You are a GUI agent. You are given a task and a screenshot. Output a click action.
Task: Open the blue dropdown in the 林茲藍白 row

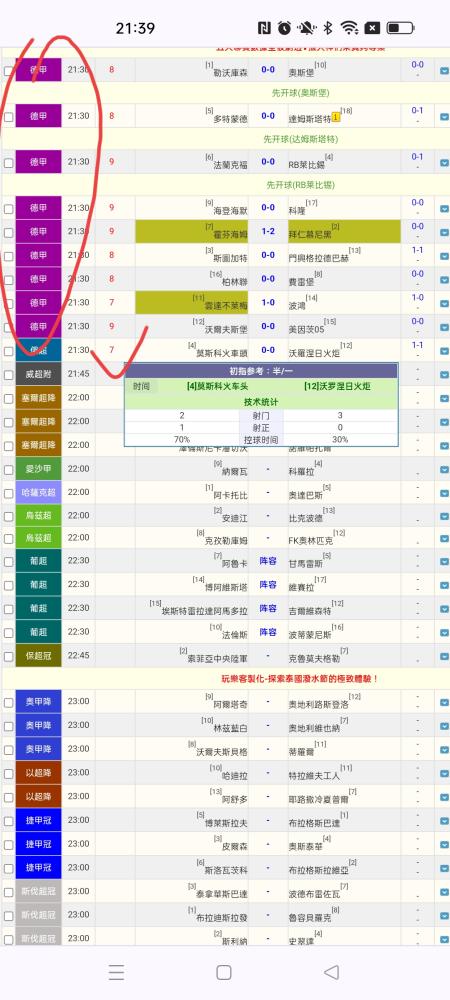point(444,726)
